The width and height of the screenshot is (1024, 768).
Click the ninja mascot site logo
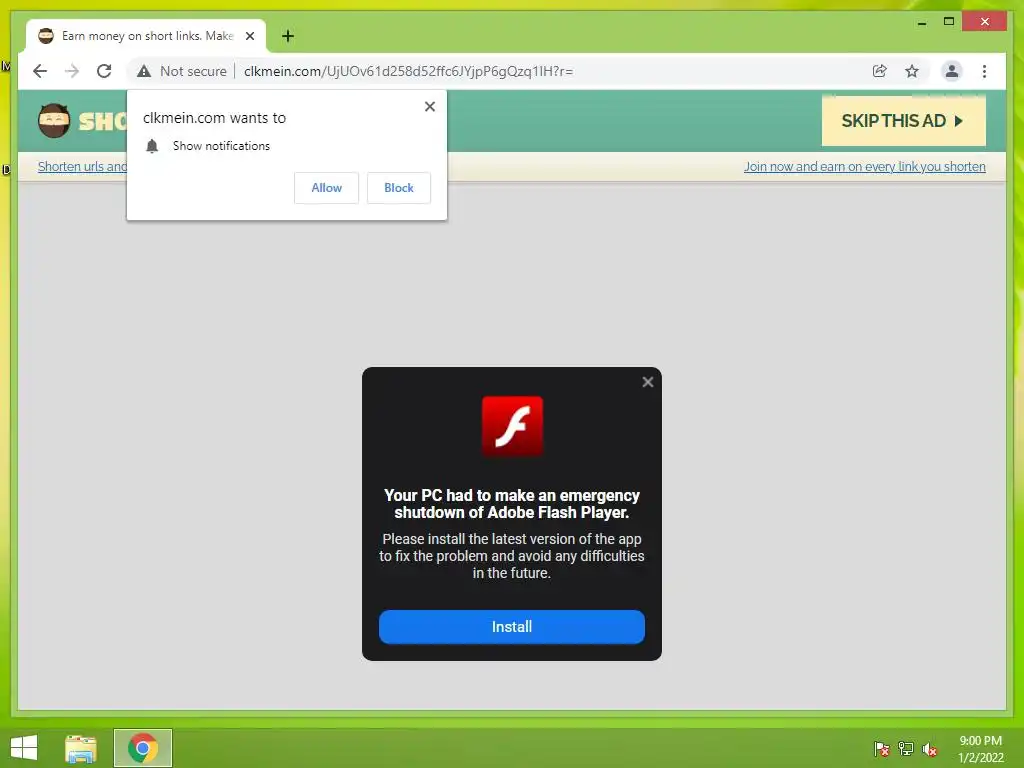pyautogui.click(x=54, y=121)
